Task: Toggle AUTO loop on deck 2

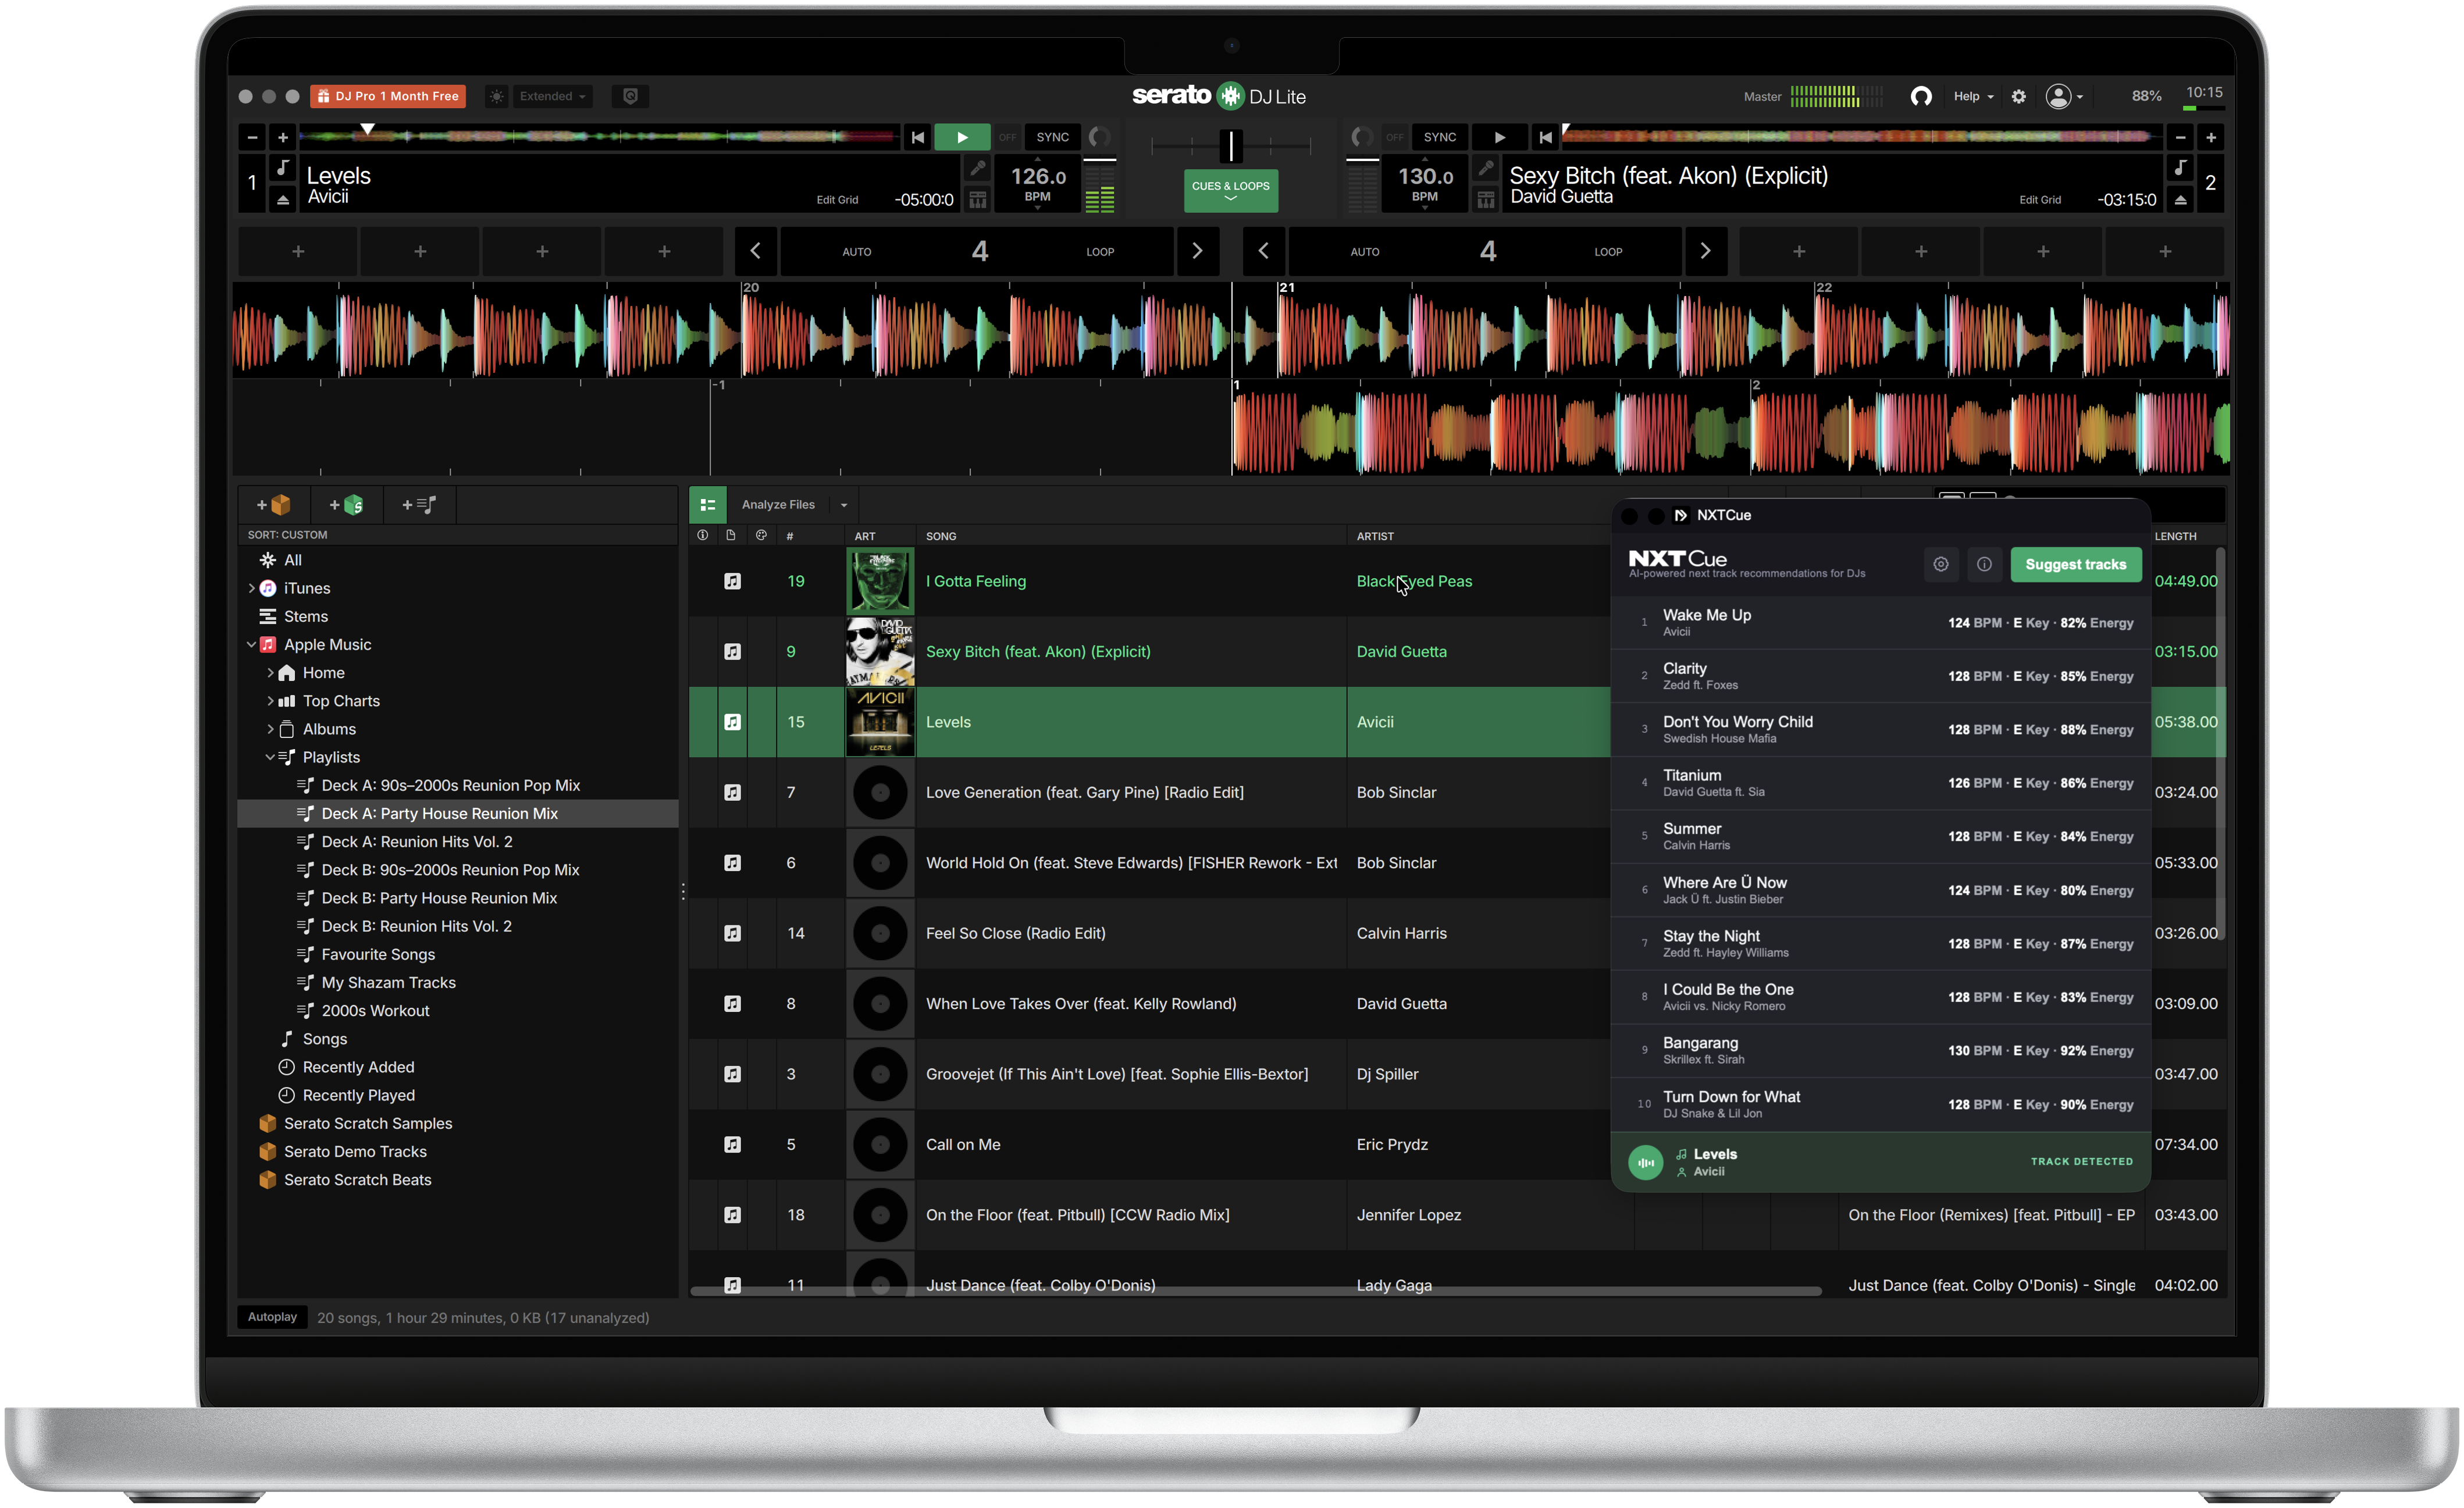Action: coord(1365,252)
